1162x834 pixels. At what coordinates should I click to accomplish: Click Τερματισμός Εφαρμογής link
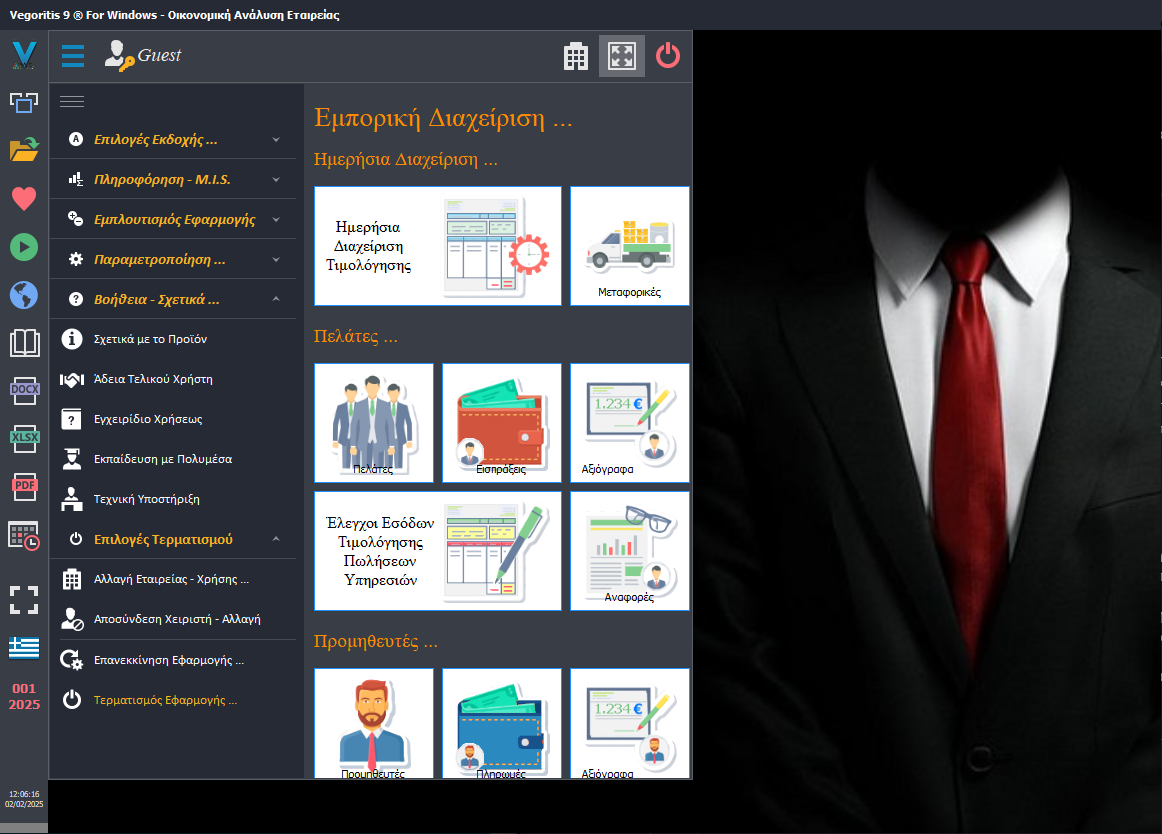coord(164,700)
